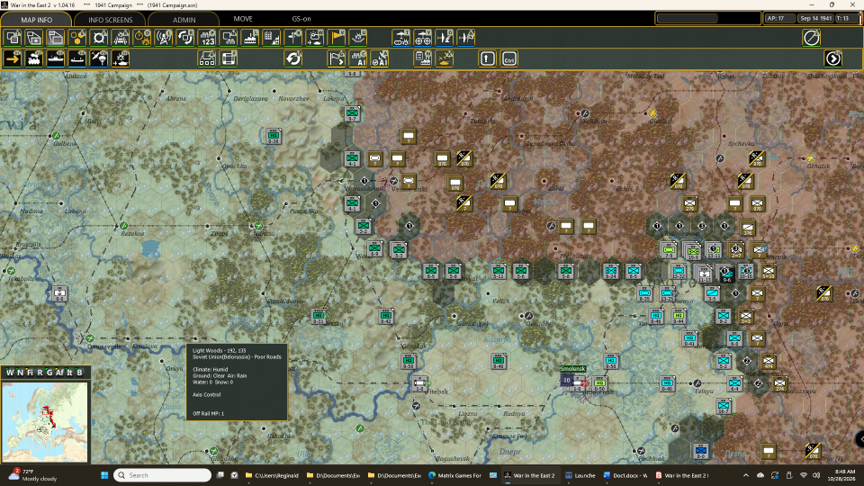Click the end turn arrow button
This screenshot has height=486, width=864.
pyautogui.click(x=833, y=58)
